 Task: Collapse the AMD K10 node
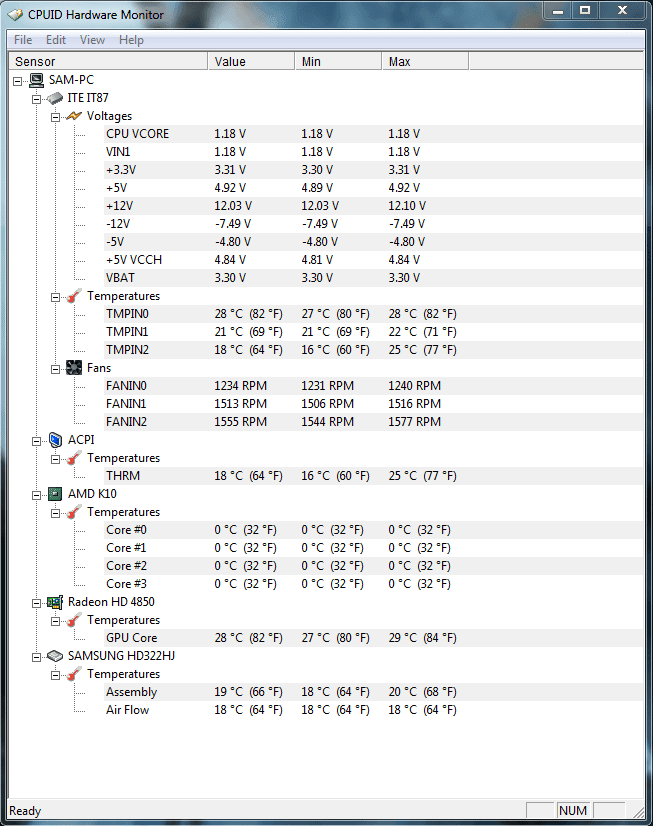pyautogui.click(x=36, y=495)
